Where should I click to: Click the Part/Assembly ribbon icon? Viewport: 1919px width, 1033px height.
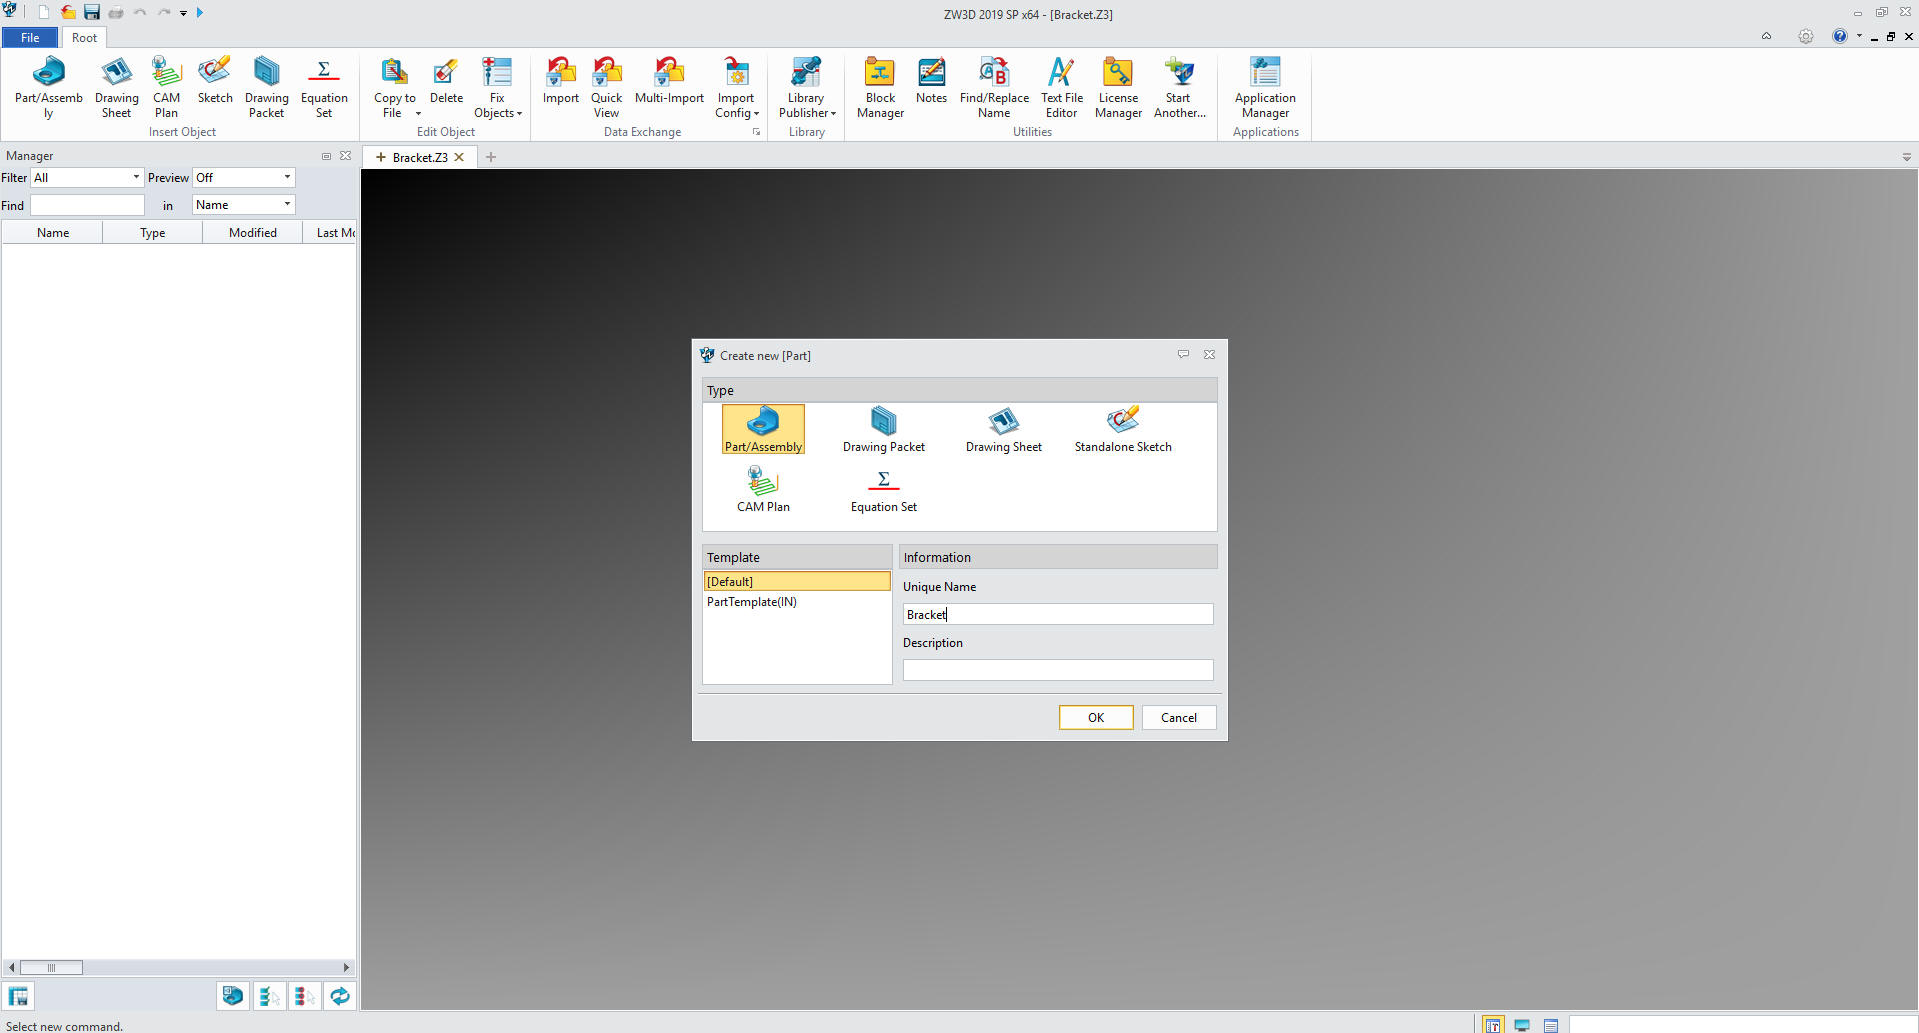(48, 87)
